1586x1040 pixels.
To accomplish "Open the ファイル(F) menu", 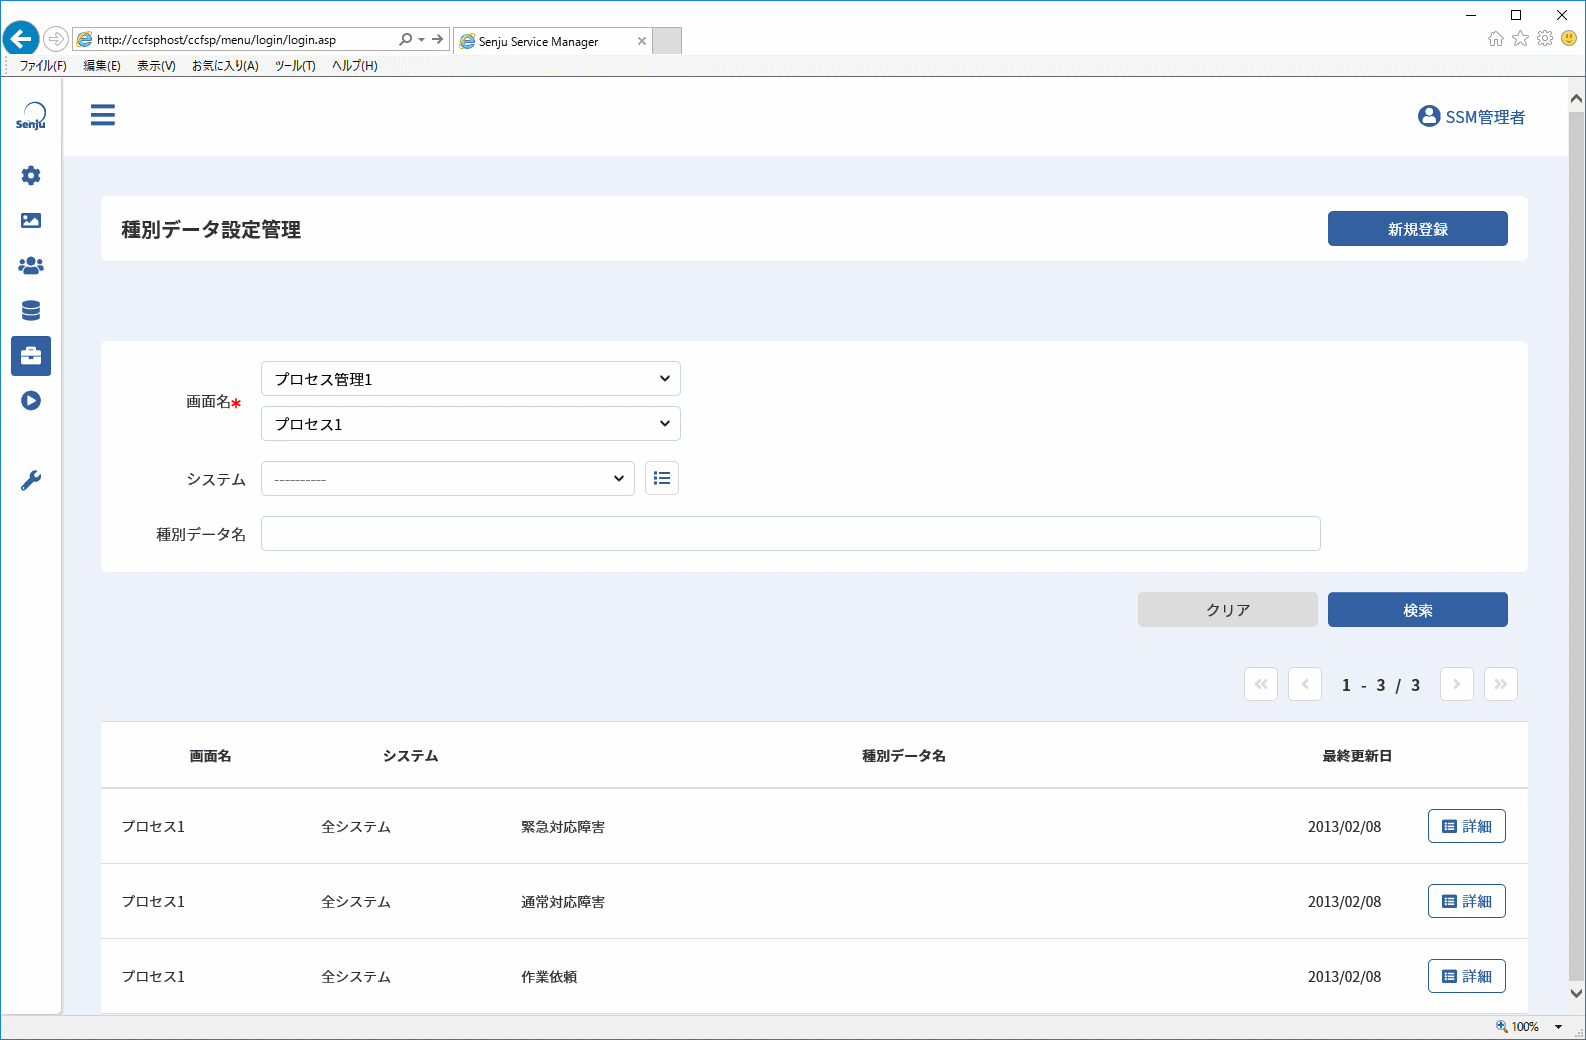I will coord(43,66).
